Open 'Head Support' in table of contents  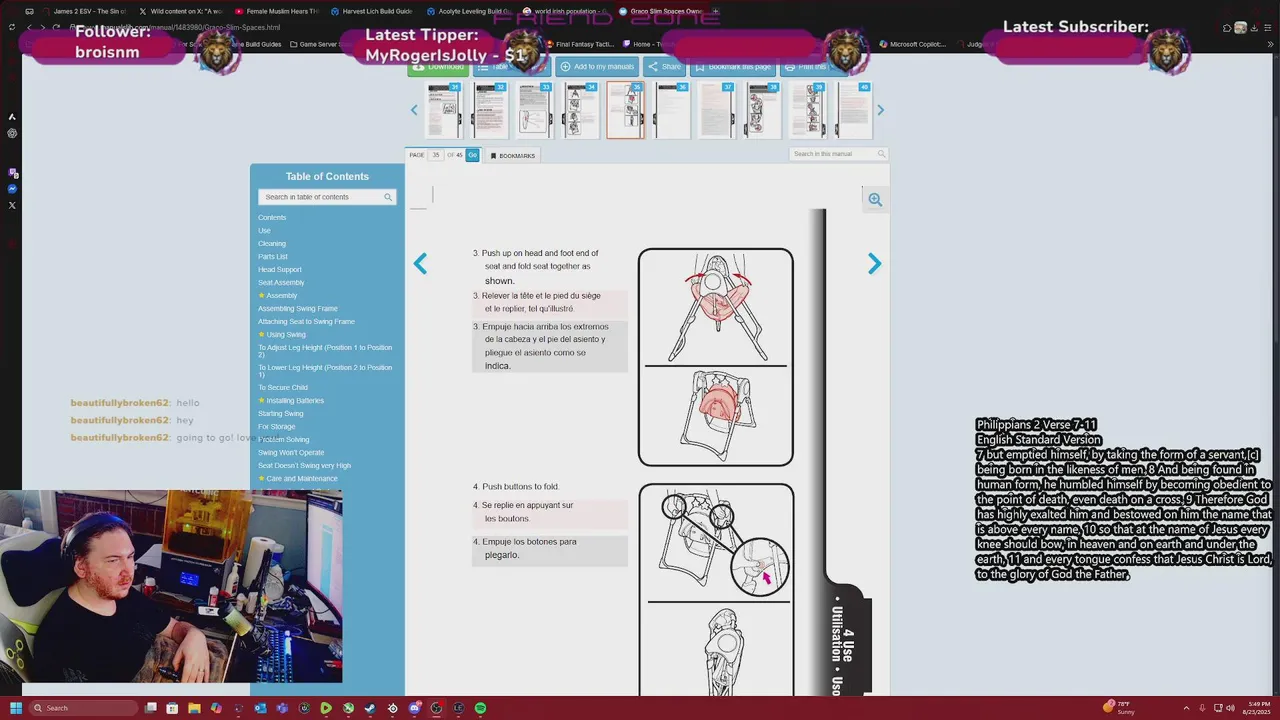[x=279, y=270]
